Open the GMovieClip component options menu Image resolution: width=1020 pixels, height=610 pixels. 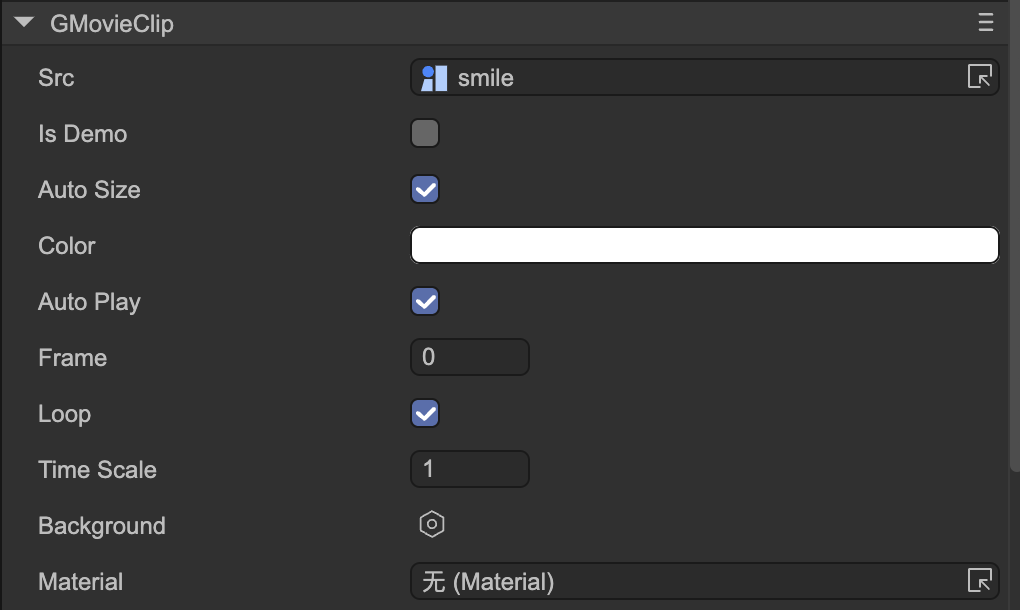pos(986,22)
